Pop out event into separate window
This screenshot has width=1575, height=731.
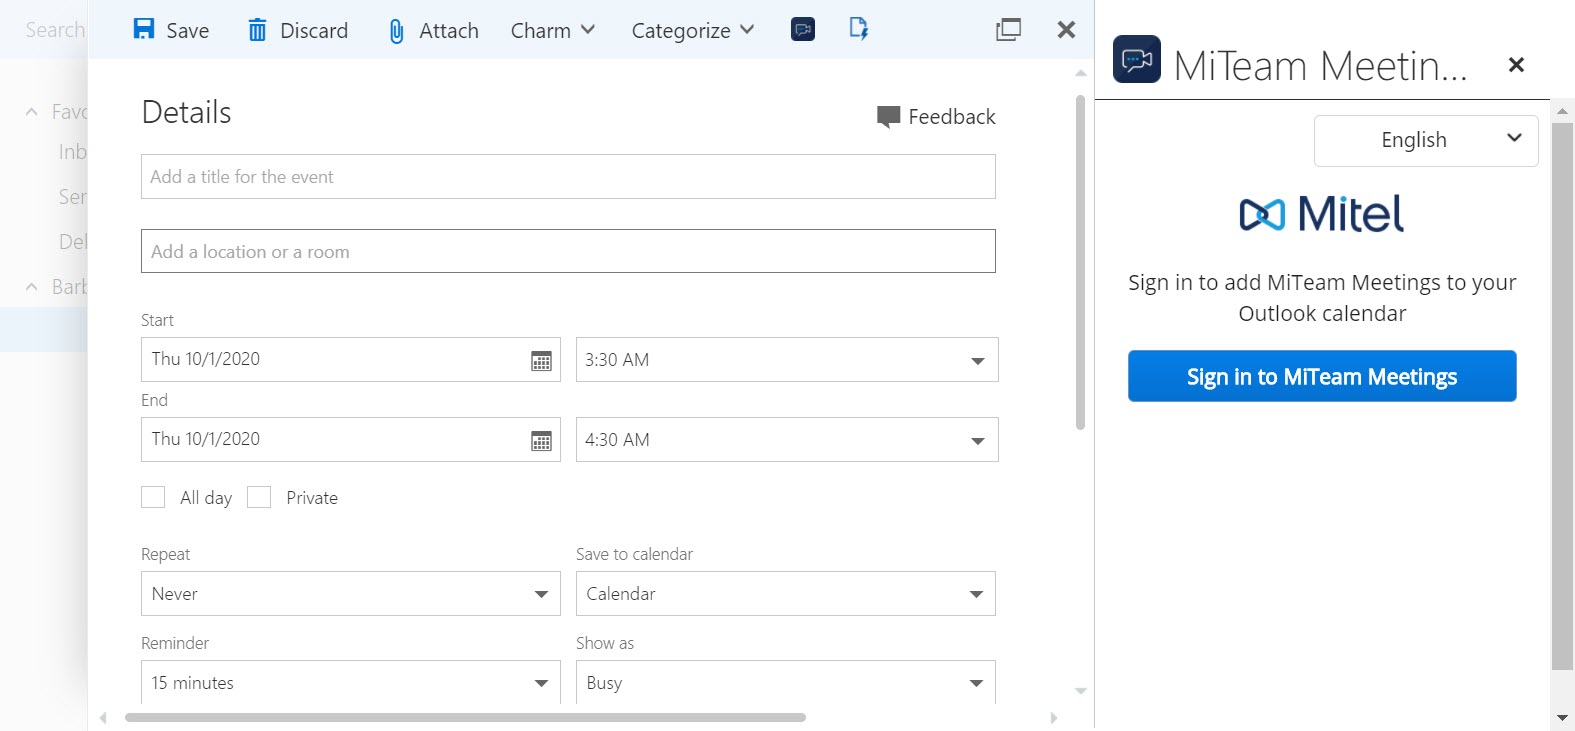click(1008, 30)
